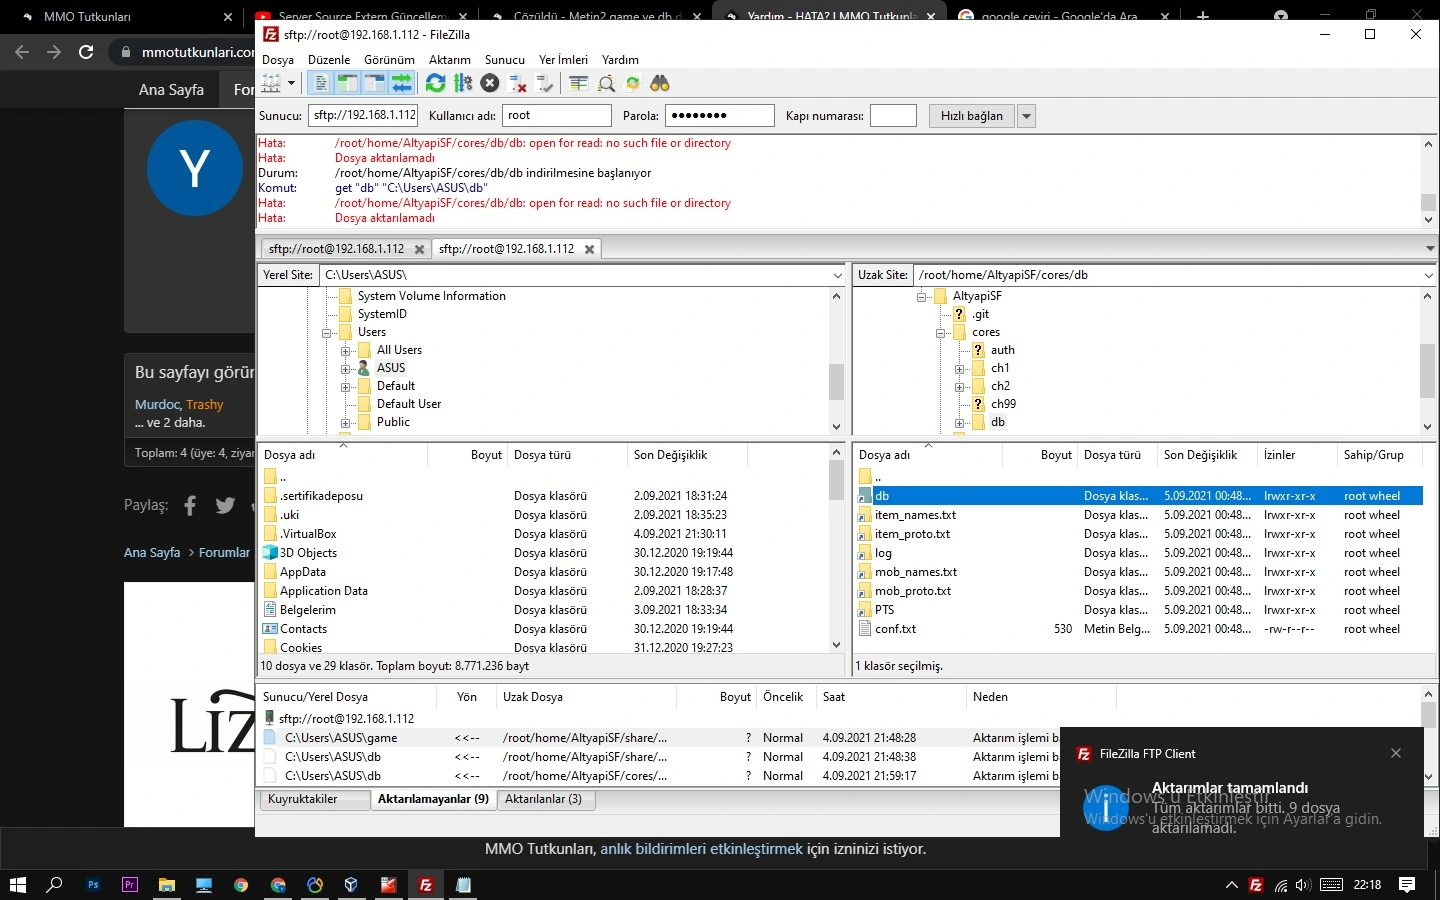This screenshot has height=900, width=1440.
Task: Open Photoshop from the taskbar
Action: pyautogui.click(x=93, y=885)
